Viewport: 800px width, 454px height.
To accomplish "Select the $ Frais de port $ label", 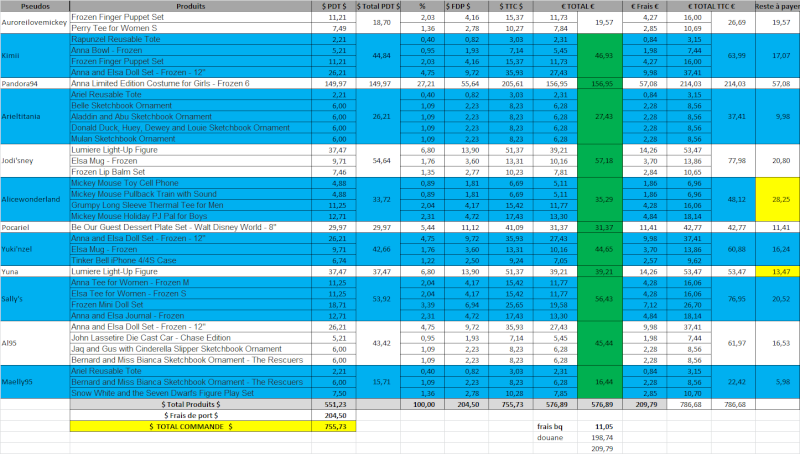I will click(x=190, y=415).
